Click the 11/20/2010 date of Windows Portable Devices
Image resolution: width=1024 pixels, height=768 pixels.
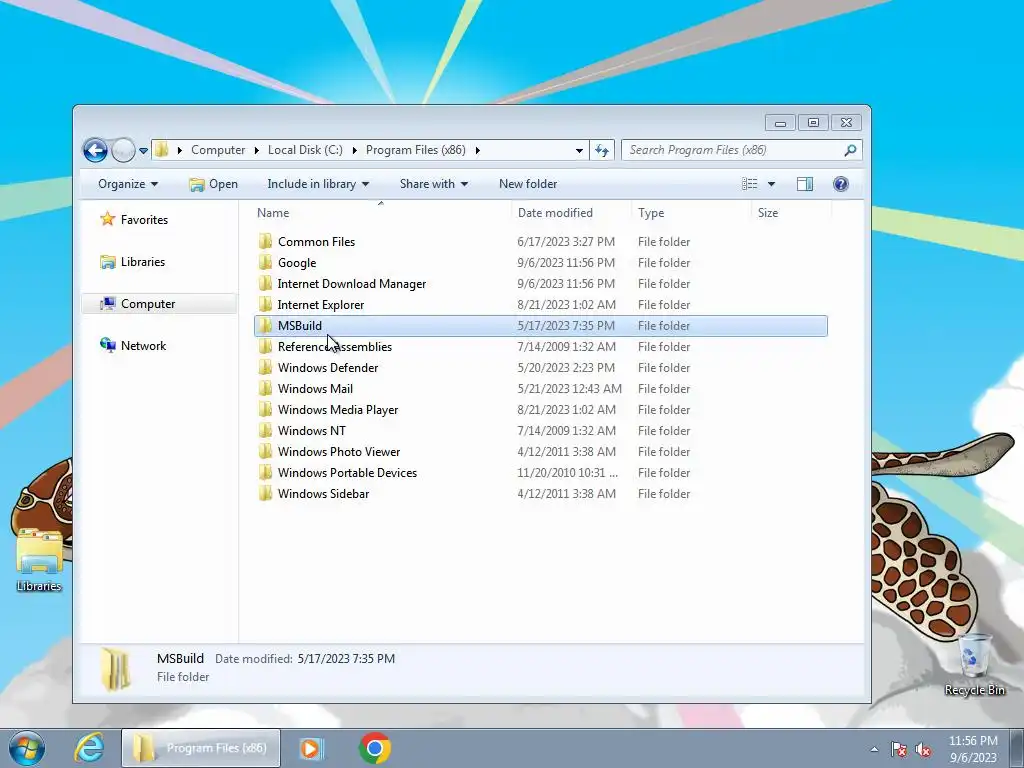(568, 473)
